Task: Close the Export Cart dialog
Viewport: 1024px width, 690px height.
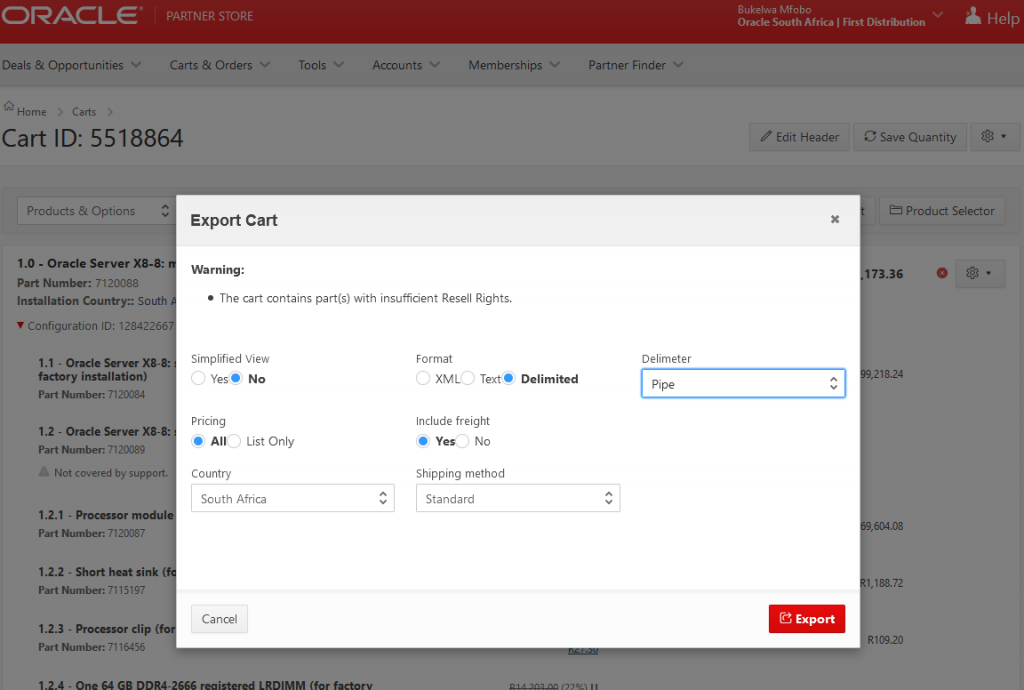Action: (x=835, y=220)
